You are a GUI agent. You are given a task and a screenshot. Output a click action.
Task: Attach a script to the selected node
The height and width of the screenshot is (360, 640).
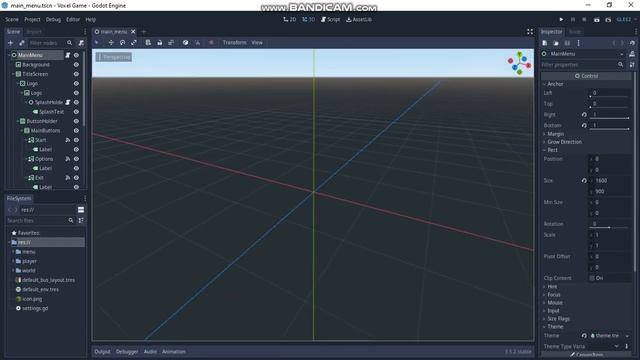point(81,43)
